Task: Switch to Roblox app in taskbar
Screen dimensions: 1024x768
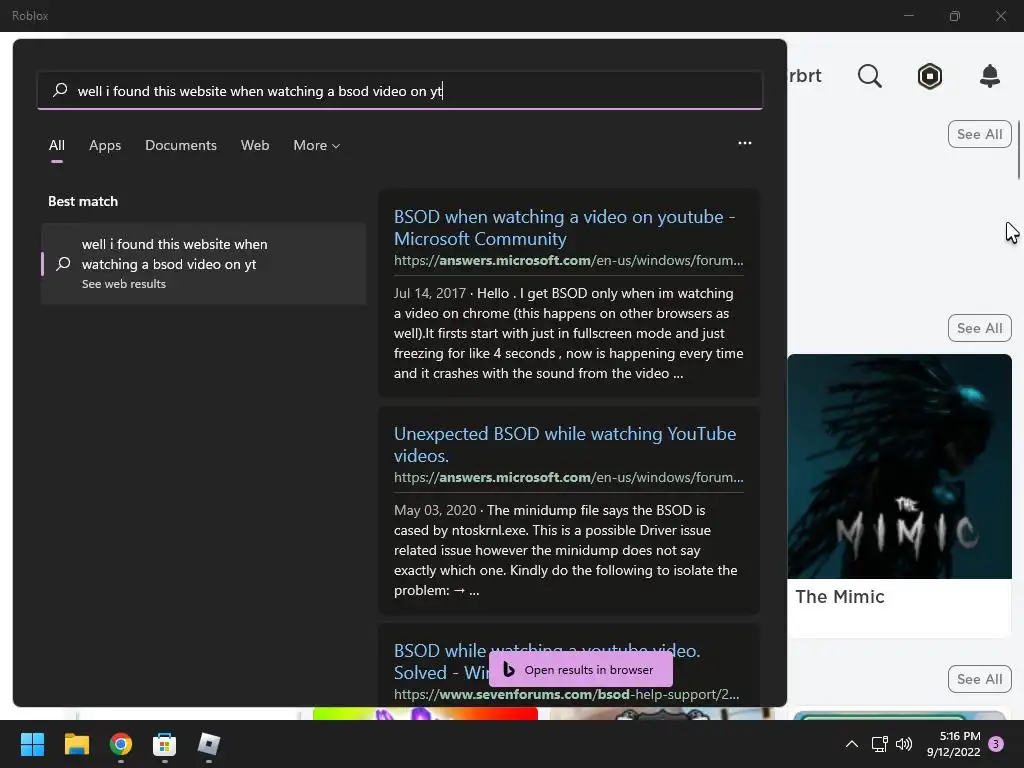Action: (x=208, y=744)
